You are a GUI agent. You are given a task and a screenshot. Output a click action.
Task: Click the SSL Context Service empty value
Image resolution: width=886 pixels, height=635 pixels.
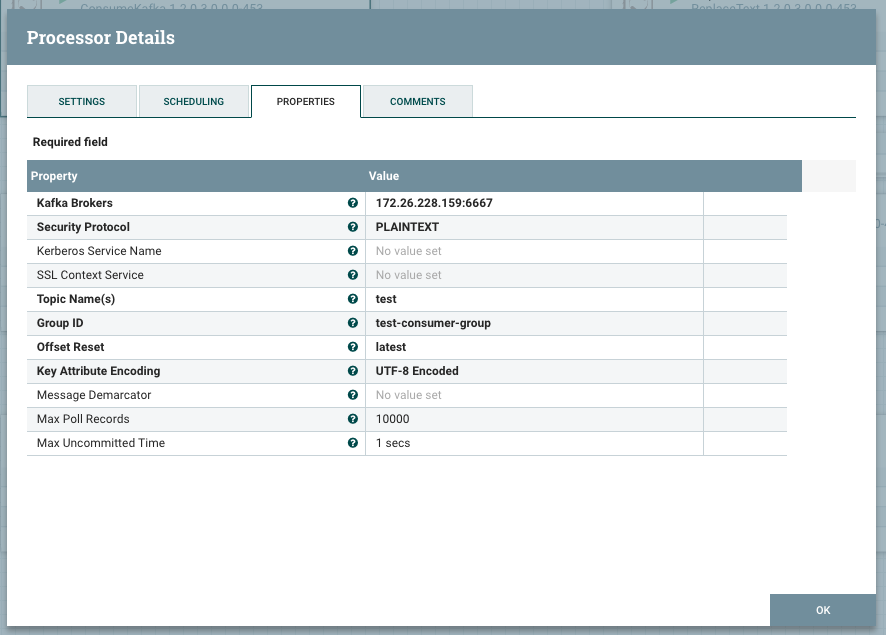(x=409, y=275)
